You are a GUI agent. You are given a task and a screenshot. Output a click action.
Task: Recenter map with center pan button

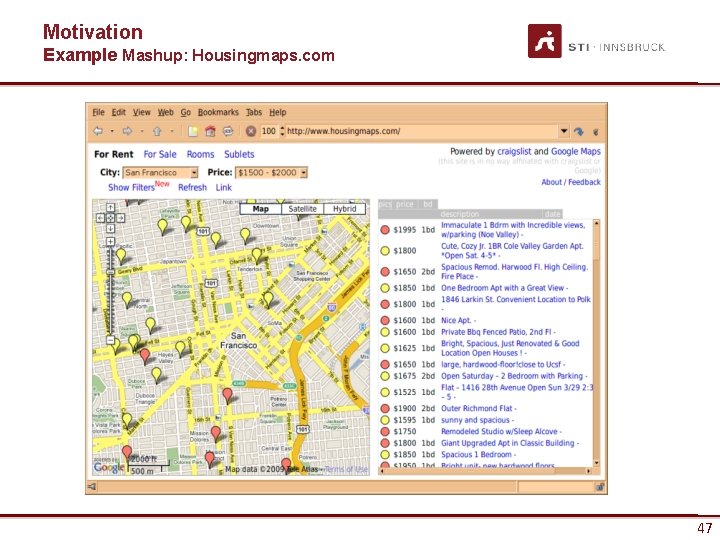110,218
